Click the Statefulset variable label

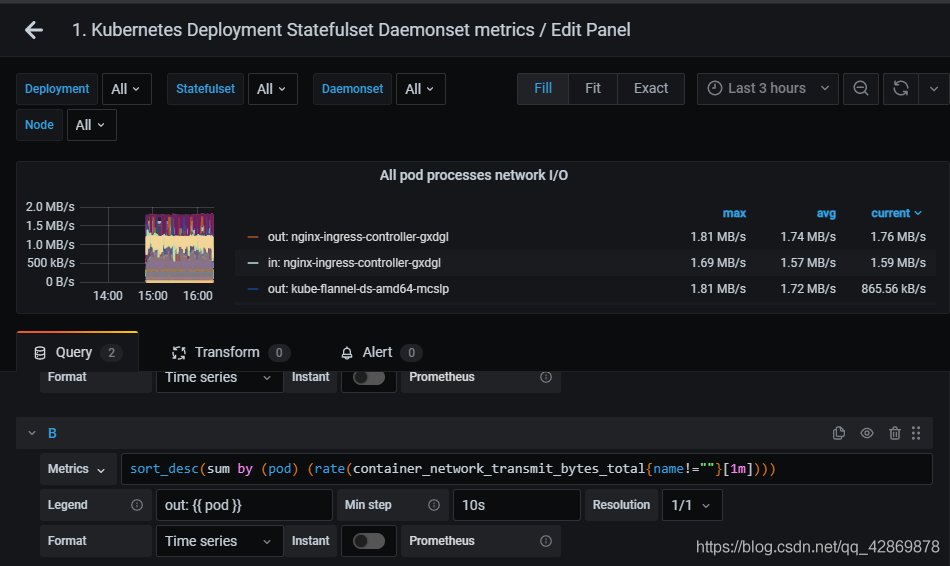point(205,89)
